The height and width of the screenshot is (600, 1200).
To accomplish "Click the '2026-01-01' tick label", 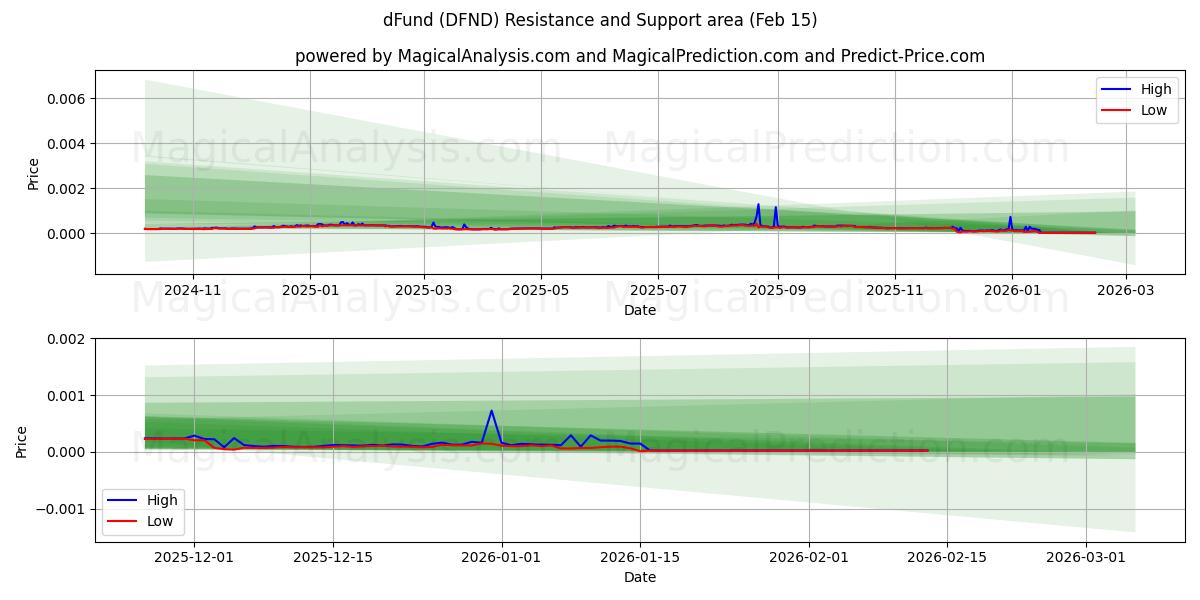I will click(501, 557).
